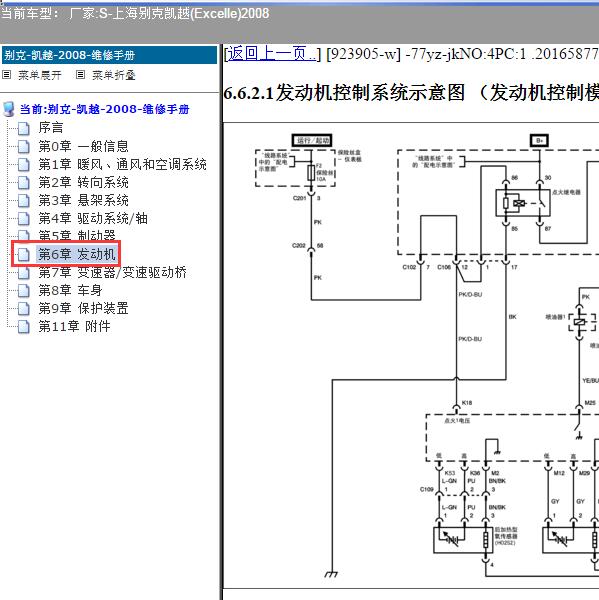Click the B+ terminal box in the diagram
599x600 pixels.
pyautogui.click(x=539, y=140)
